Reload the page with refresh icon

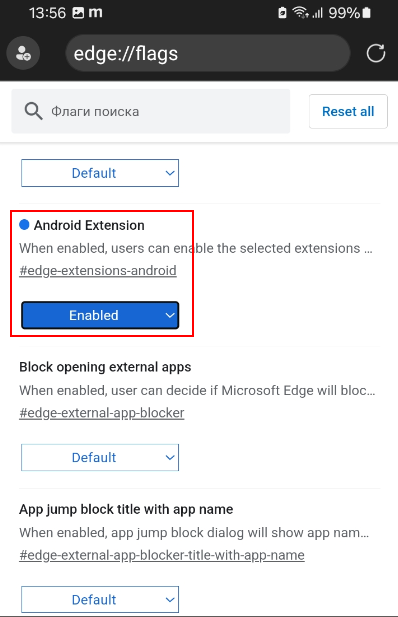[x=376, y=53]
